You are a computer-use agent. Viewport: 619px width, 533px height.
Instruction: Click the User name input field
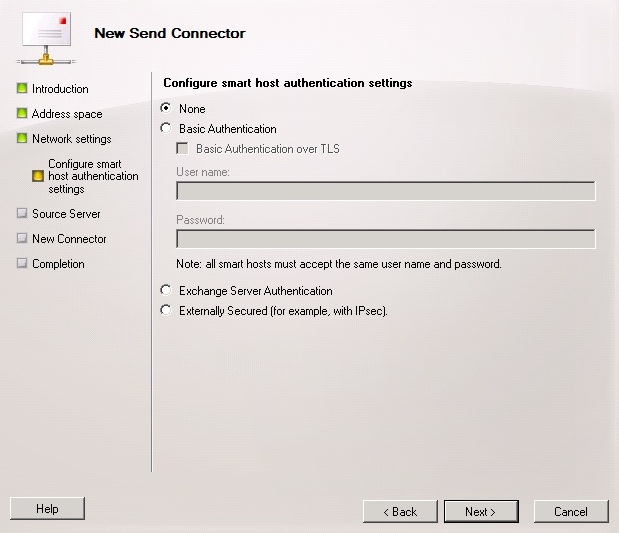coord(386,191)
